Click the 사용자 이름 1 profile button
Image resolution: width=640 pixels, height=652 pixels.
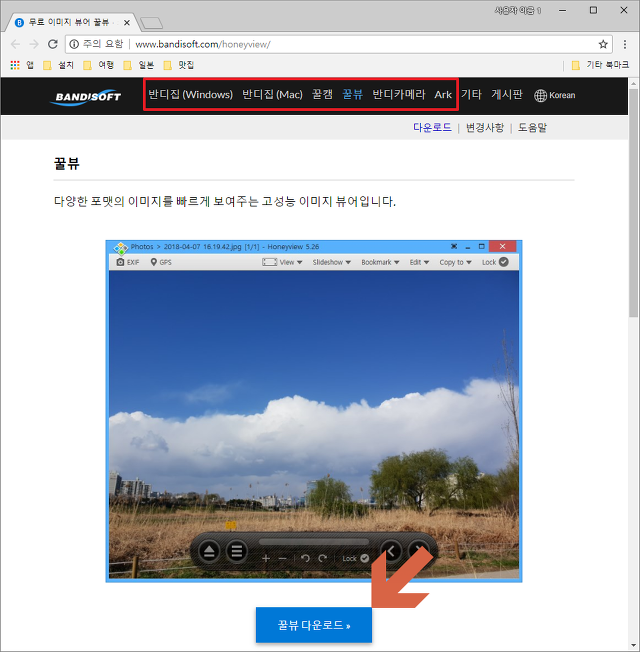pyautogui.click(x=518, y=11)
